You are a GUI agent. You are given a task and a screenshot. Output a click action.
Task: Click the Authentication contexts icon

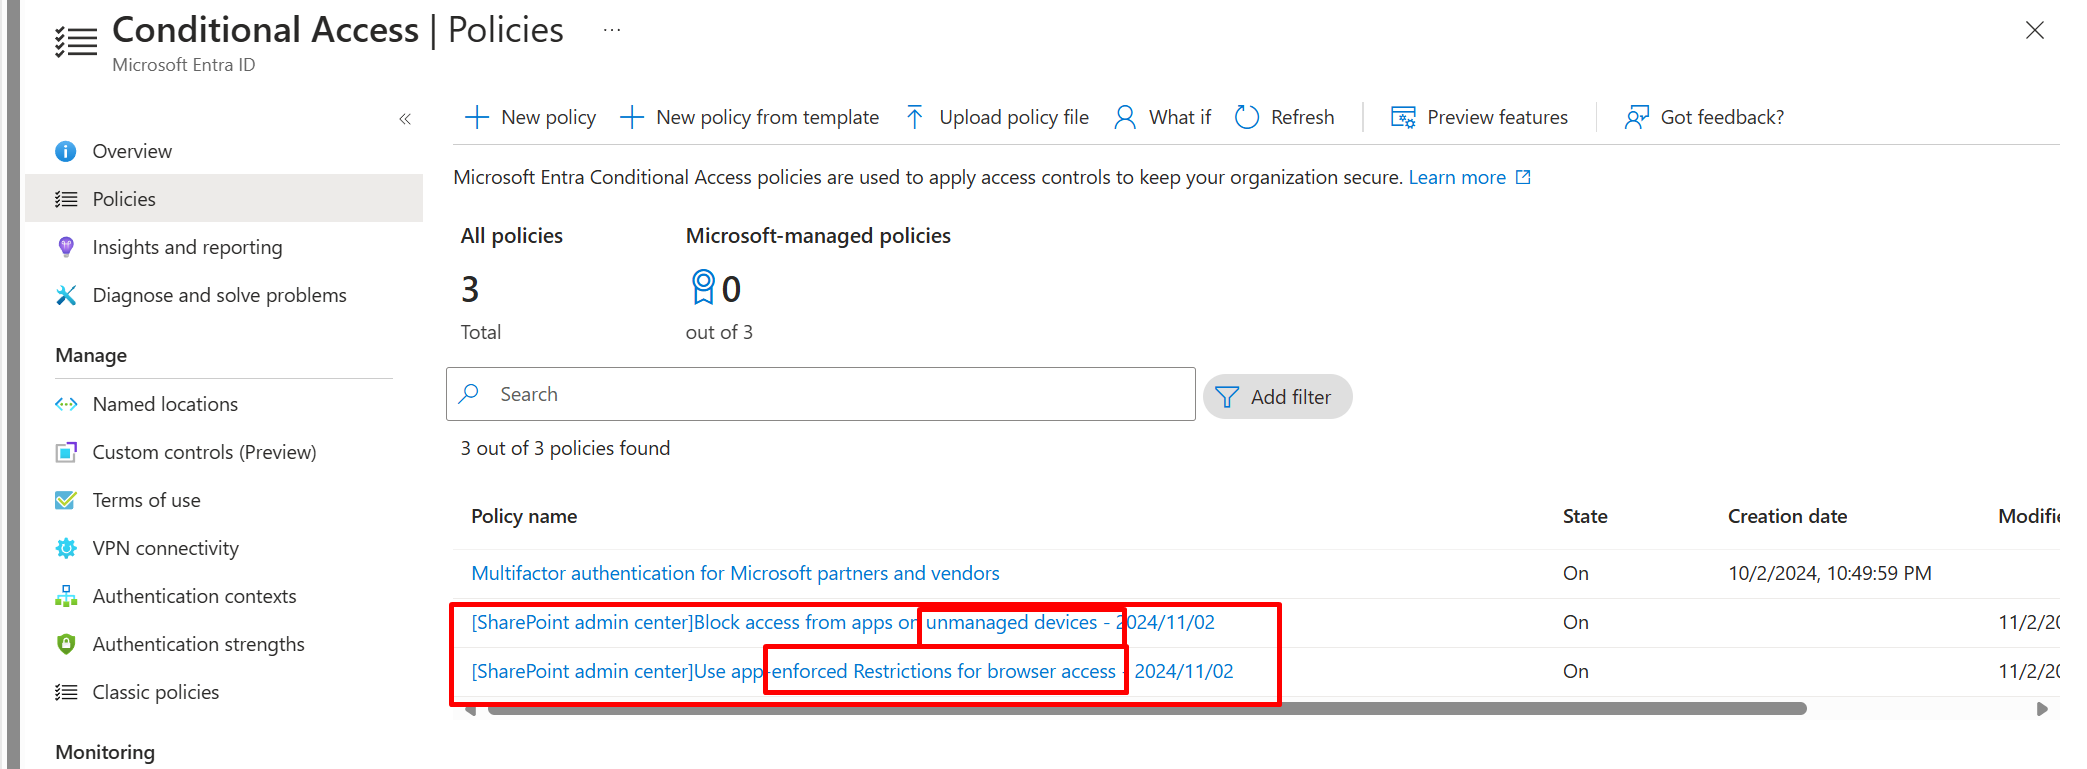point(66,596)
